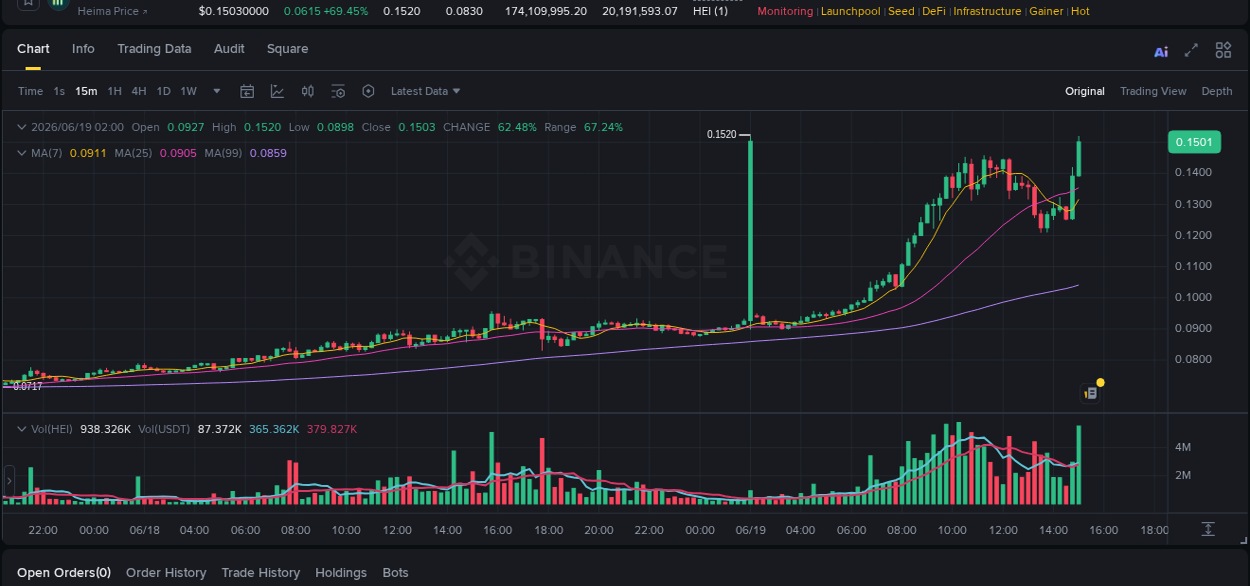Viewport: 1250px width, 586px height.
Task: Click the Vol(USDT) label
Action: [162, 429]
